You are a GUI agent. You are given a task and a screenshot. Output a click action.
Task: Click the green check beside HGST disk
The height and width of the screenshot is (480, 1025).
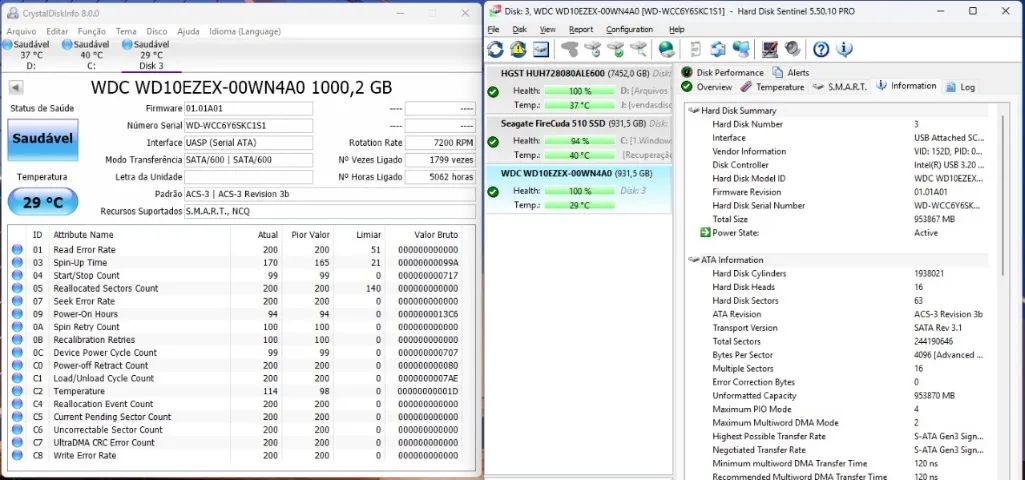493,92
